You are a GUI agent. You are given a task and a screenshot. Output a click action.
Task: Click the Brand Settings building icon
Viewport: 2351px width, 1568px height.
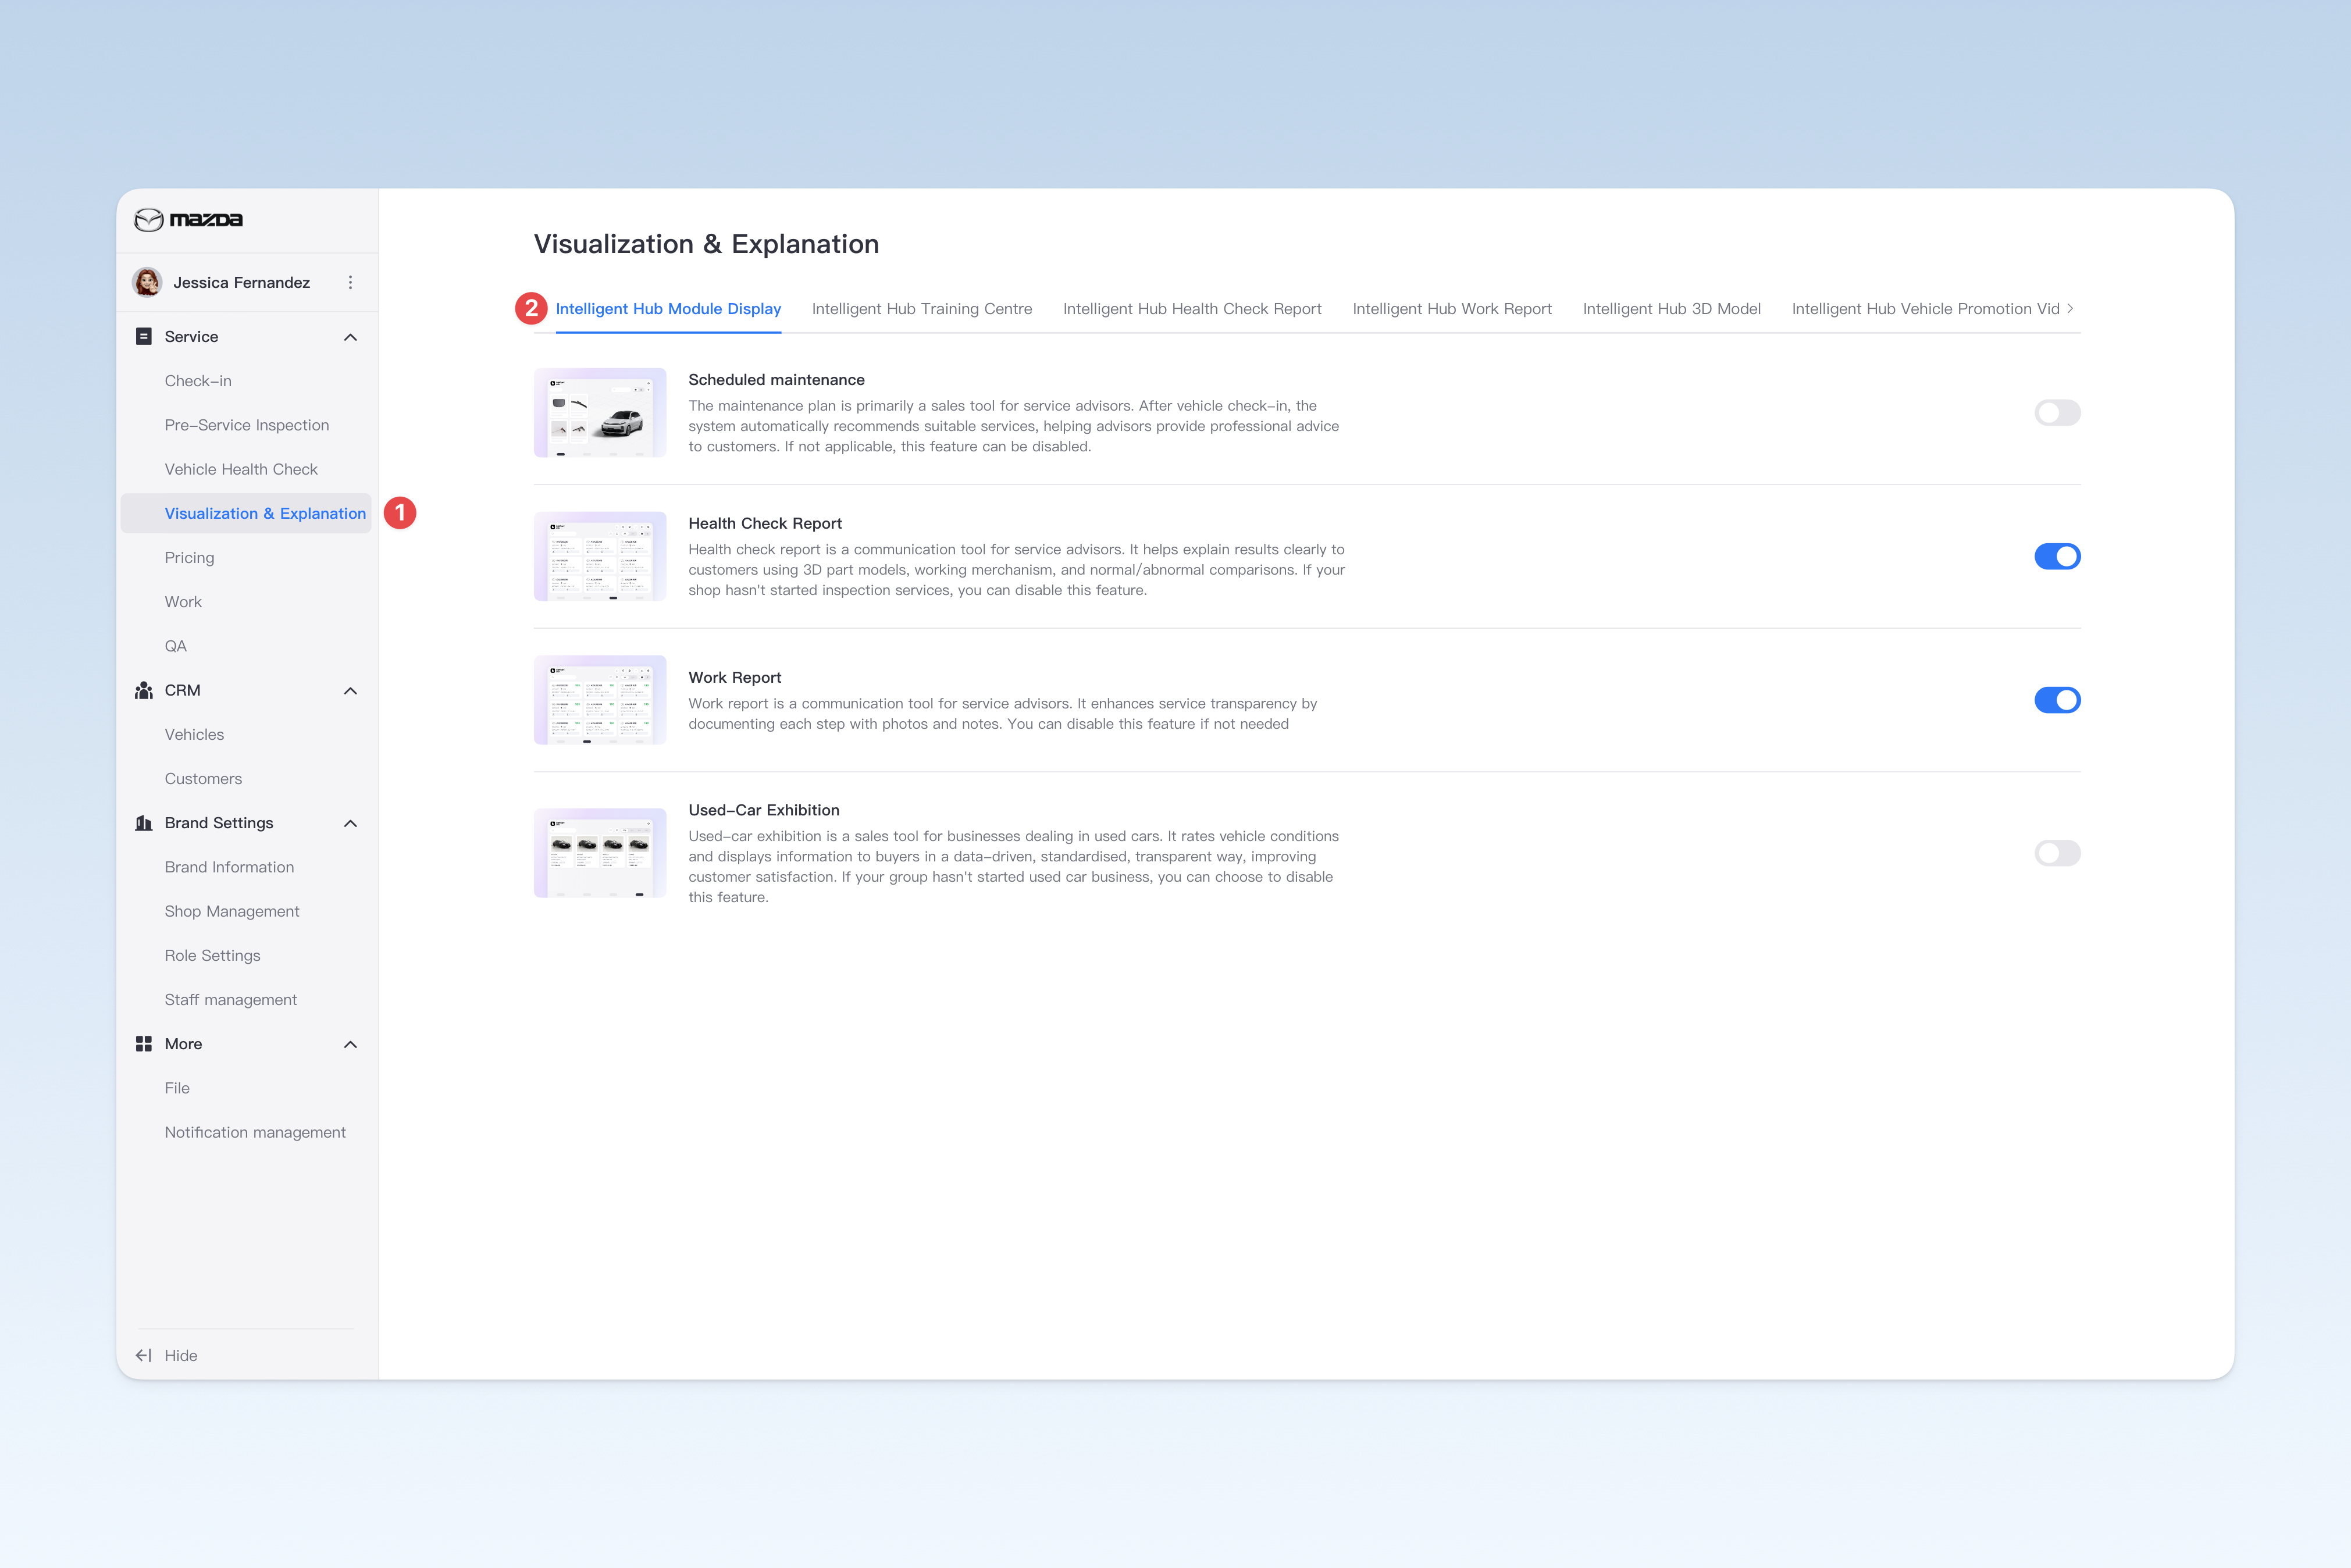[x=144, y=823]
